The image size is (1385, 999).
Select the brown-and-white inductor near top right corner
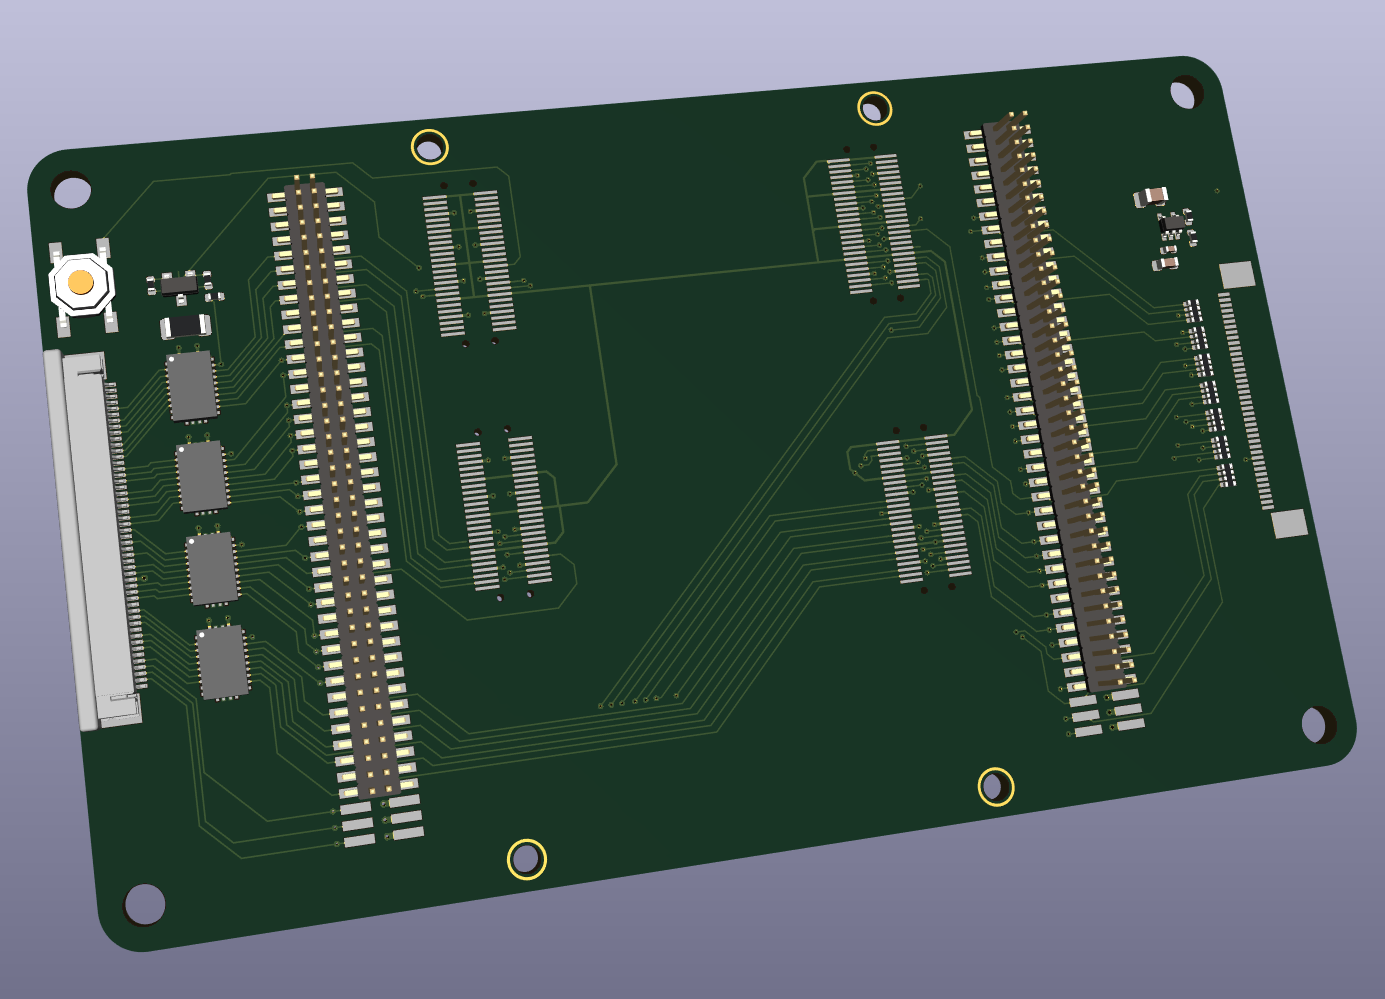[x=1151, y=197]
